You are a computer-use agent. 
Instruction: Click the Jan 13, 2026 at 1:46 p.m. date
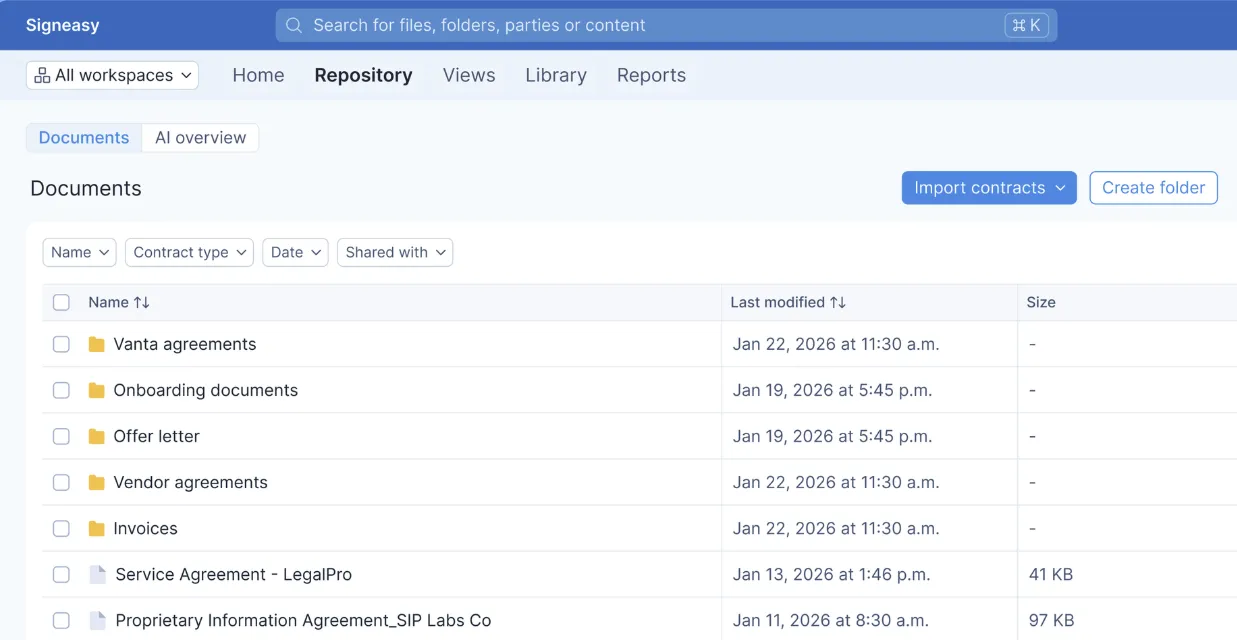point(831,574)
